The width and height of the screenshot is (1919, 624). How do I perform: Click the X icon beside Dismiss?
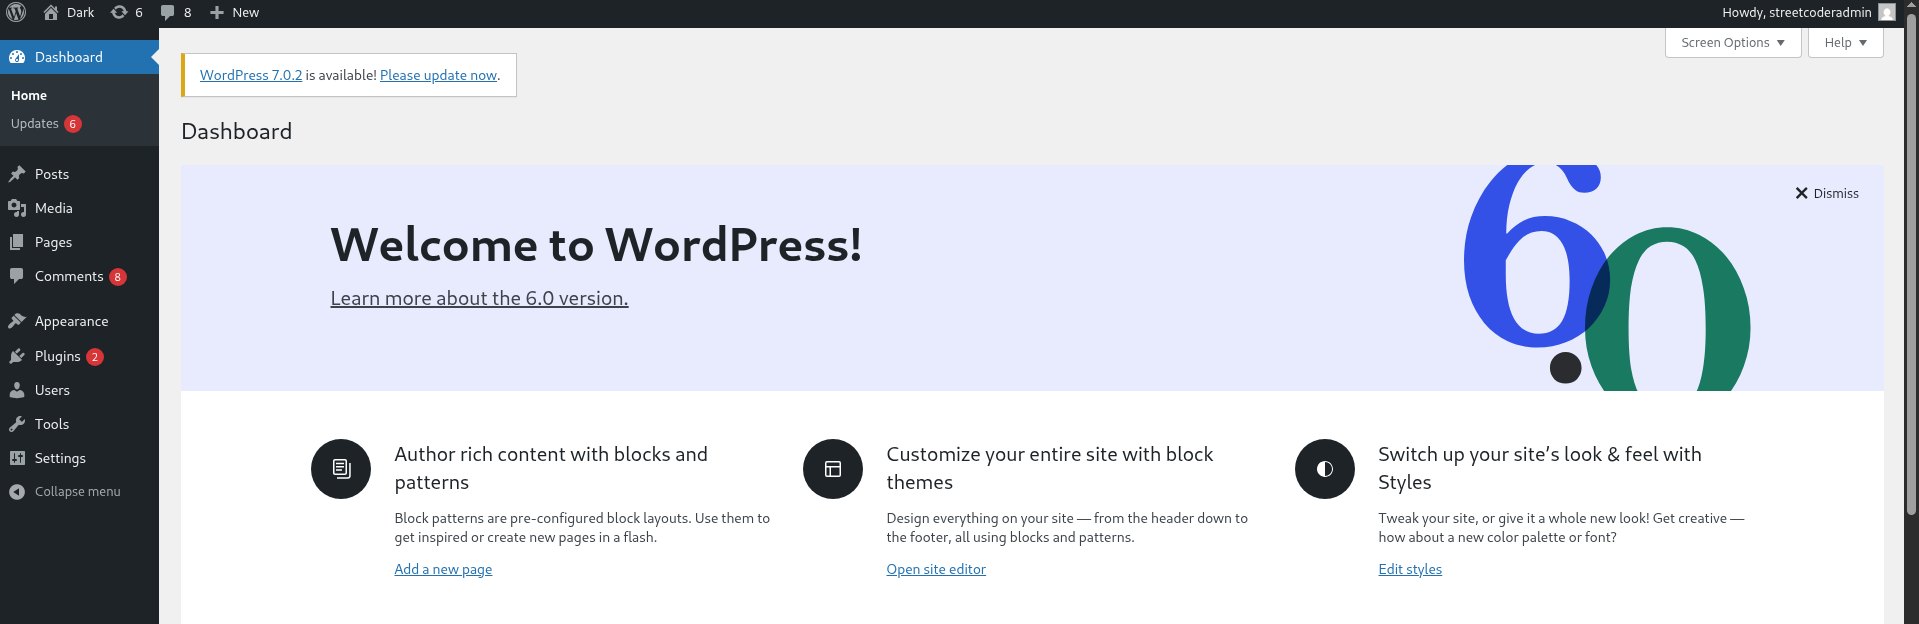point(1801,193)
